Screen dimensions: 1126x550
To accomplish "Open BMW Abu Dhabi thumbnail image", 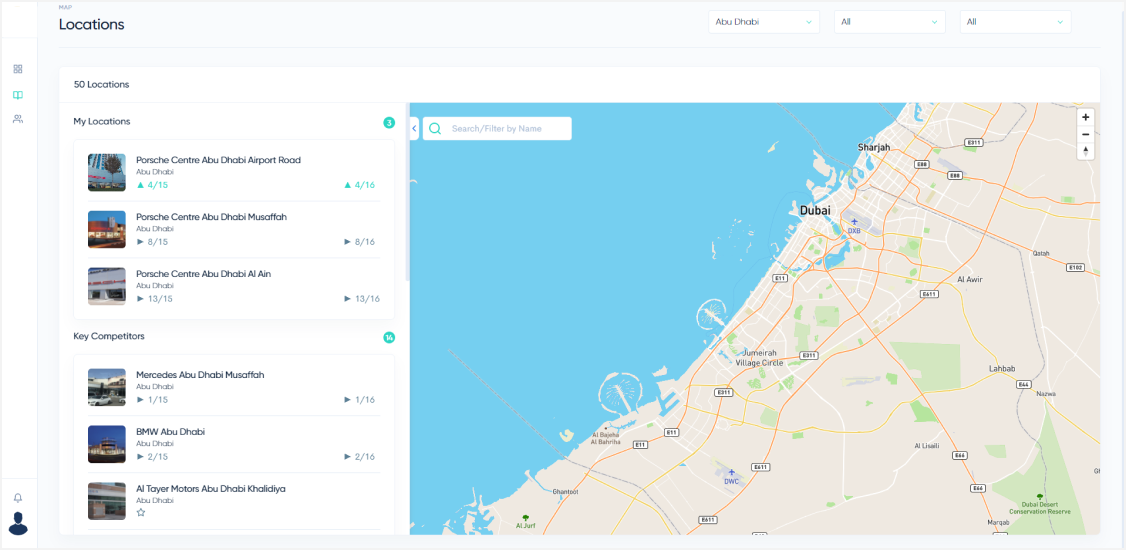I will [x=107, y=444].
